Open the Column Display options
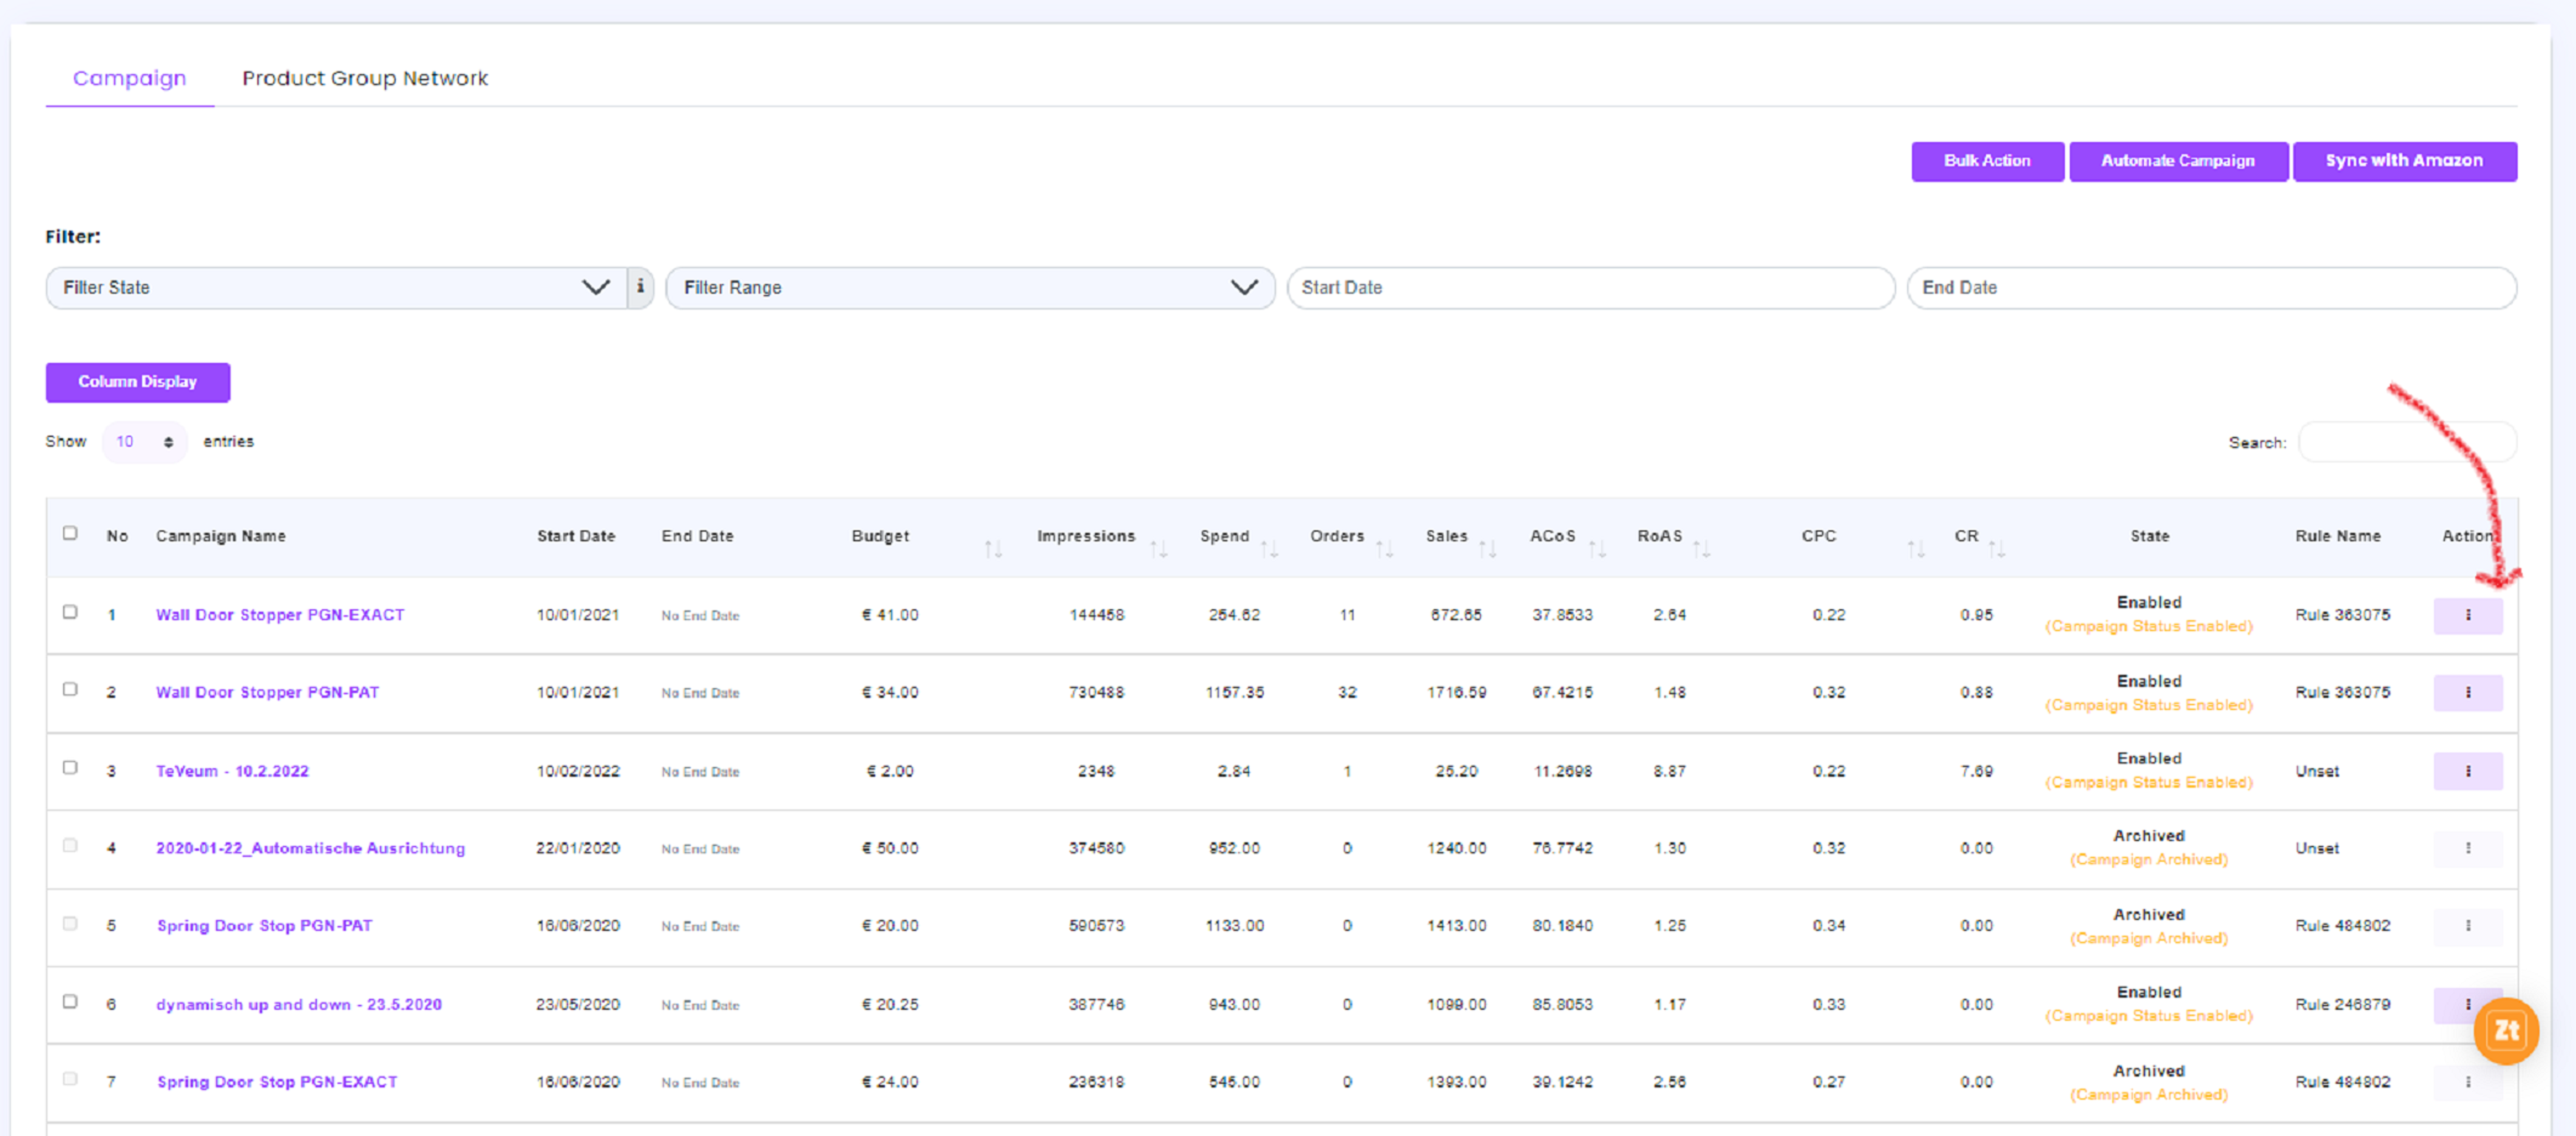The width and height of the screenshot is (2576, 1136). pos(138,382)
